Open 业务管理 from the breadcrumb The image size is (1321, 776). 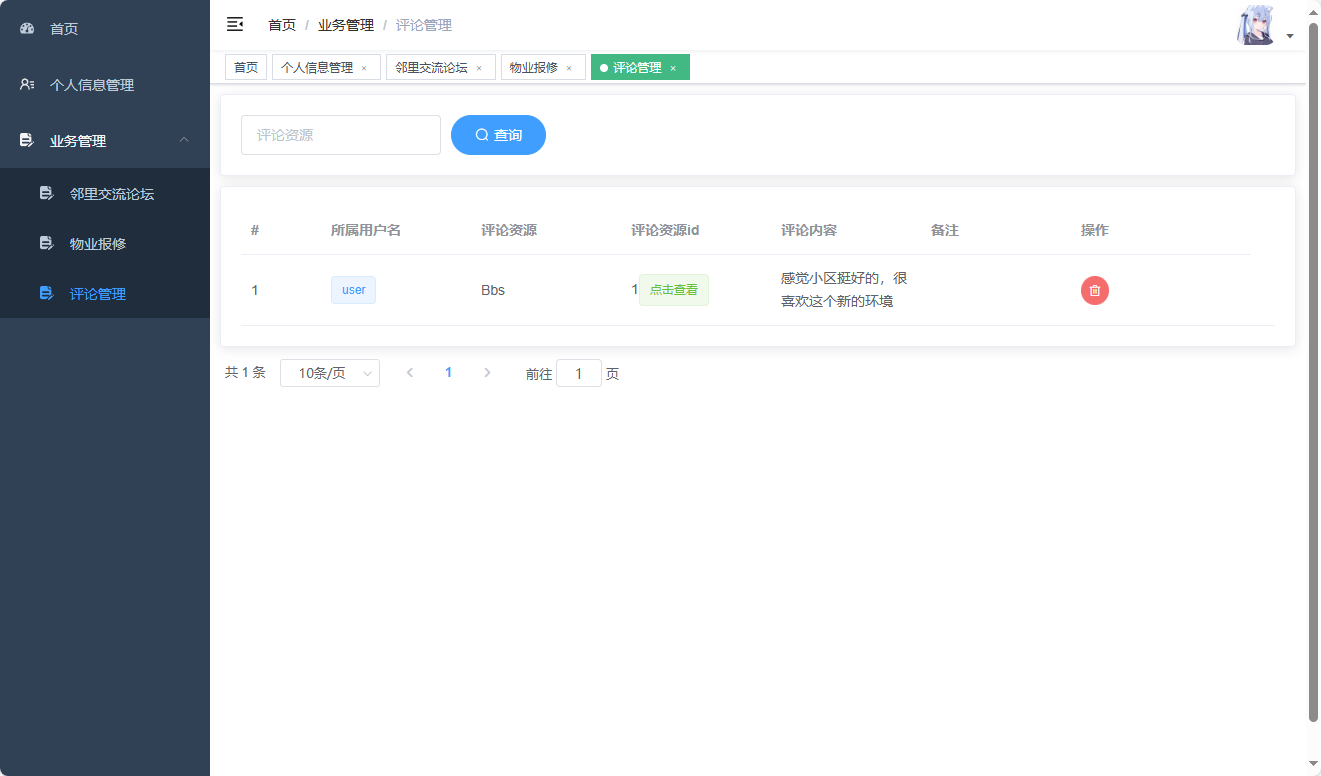coord(345,24)
